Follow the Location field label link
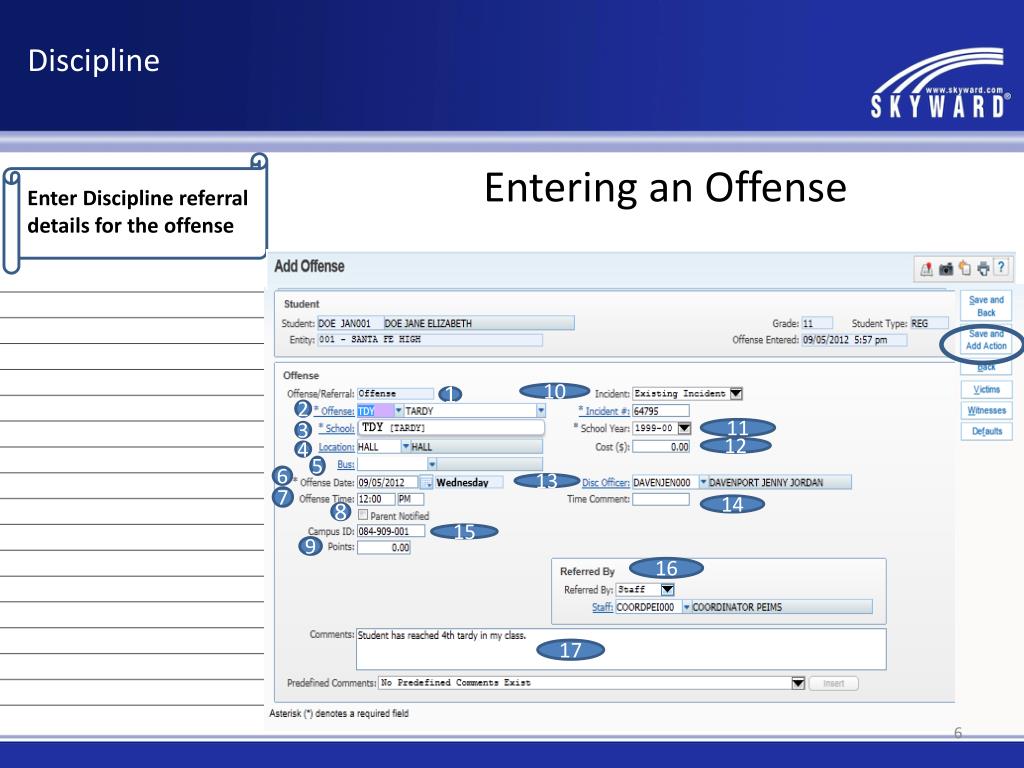Image resolution: width=1024 pixels, height=768 pixels. pyautogui.click(x=336, y=447)
